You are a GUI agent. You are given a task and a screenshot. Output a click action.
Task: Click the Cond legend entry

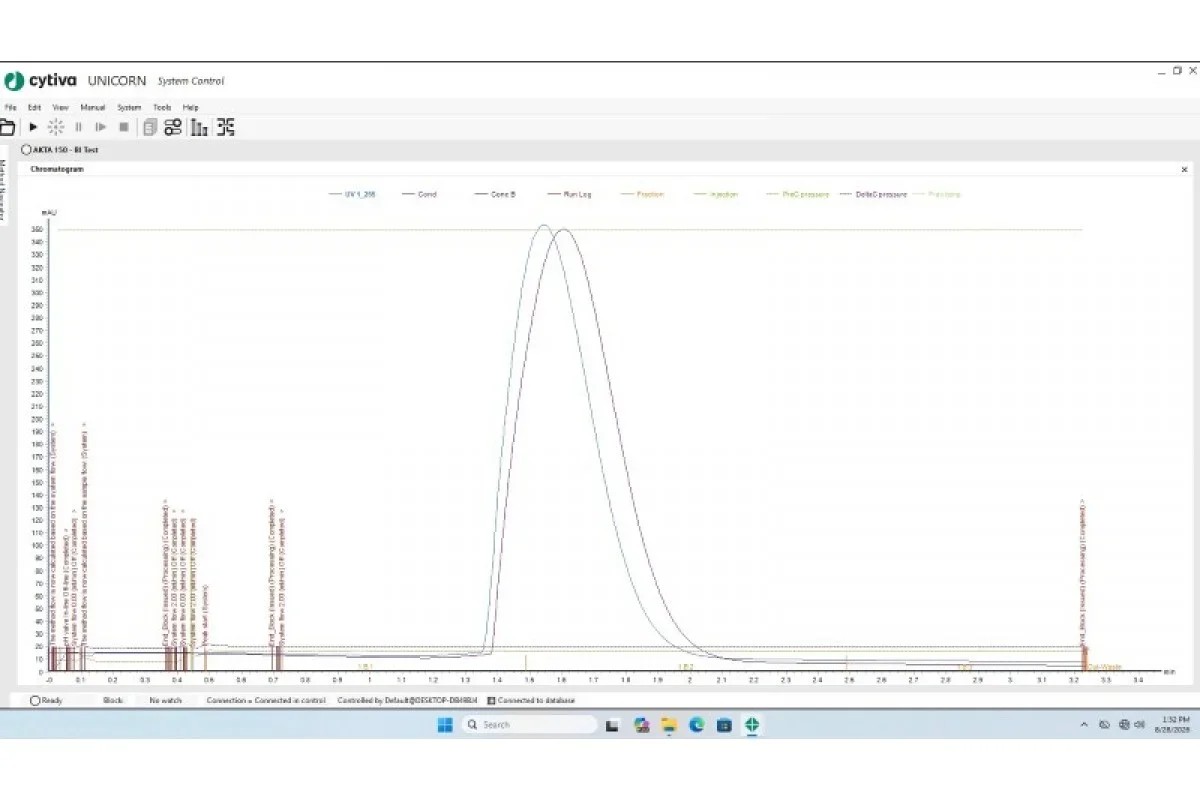coord(420,194)
